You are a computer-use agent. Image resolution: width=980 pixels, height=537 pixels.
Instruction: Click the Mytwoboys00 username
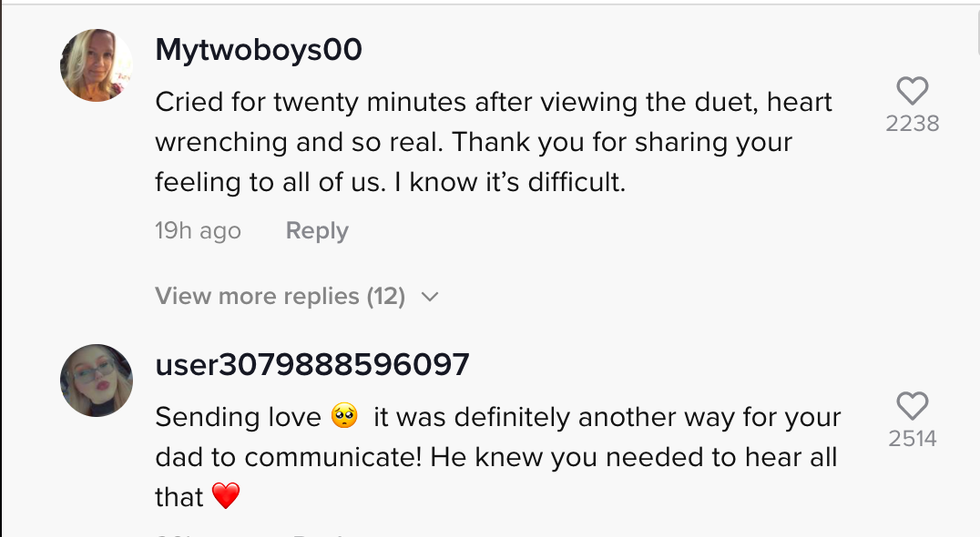(x=258, y=50)
